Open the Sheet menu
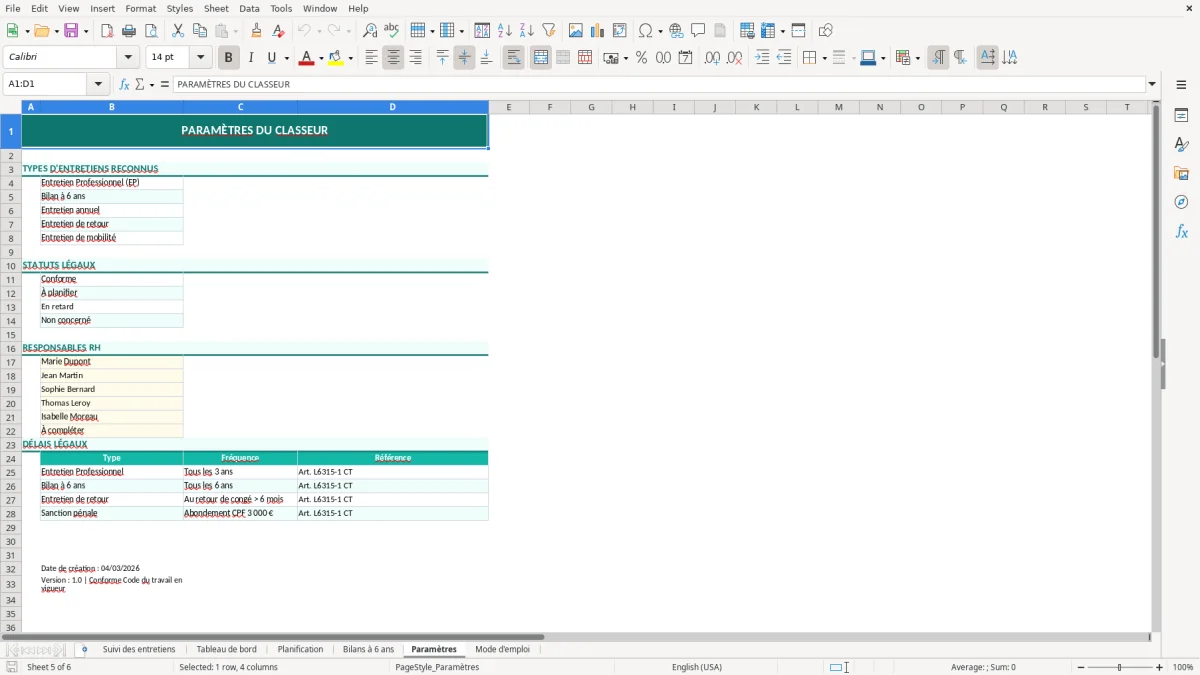The height and width of the screenshot is (675, 1200). [x=216, y=8]
